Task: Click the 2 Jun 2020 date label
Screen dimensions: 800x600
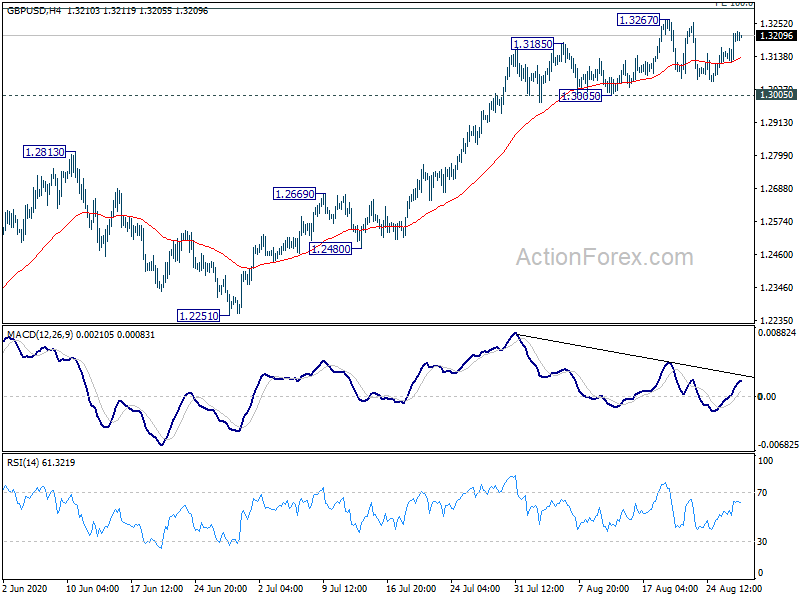Action: [26, 590]
